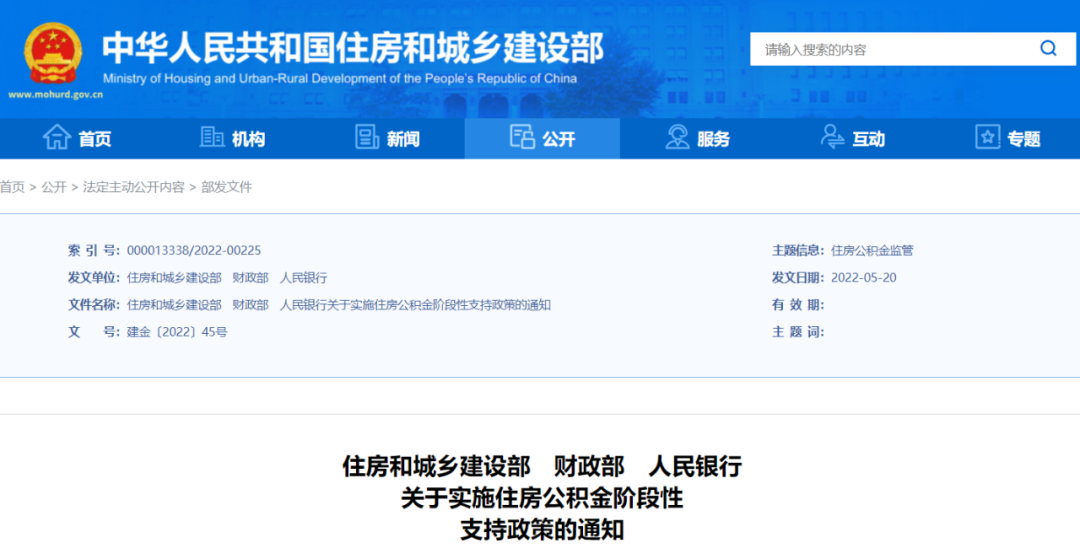Click the 首页 breadcrumb link

tap(12, 187)
